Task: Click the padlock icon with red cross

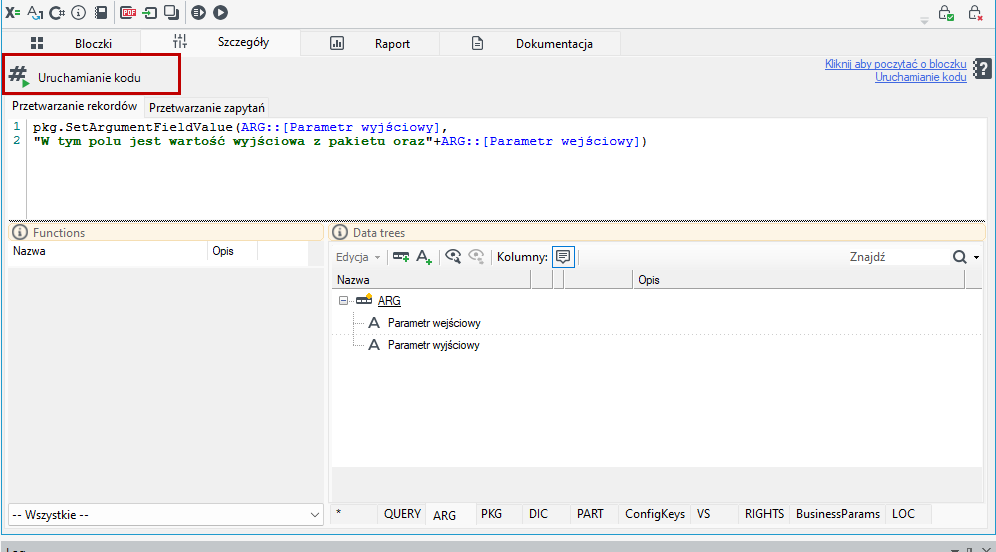Action: (x=975, y=13)
